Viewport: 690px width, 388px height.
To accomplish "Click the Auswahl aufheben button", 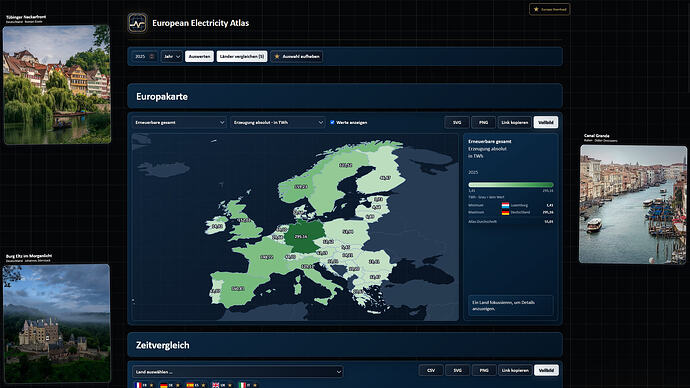I will [297, 56].
